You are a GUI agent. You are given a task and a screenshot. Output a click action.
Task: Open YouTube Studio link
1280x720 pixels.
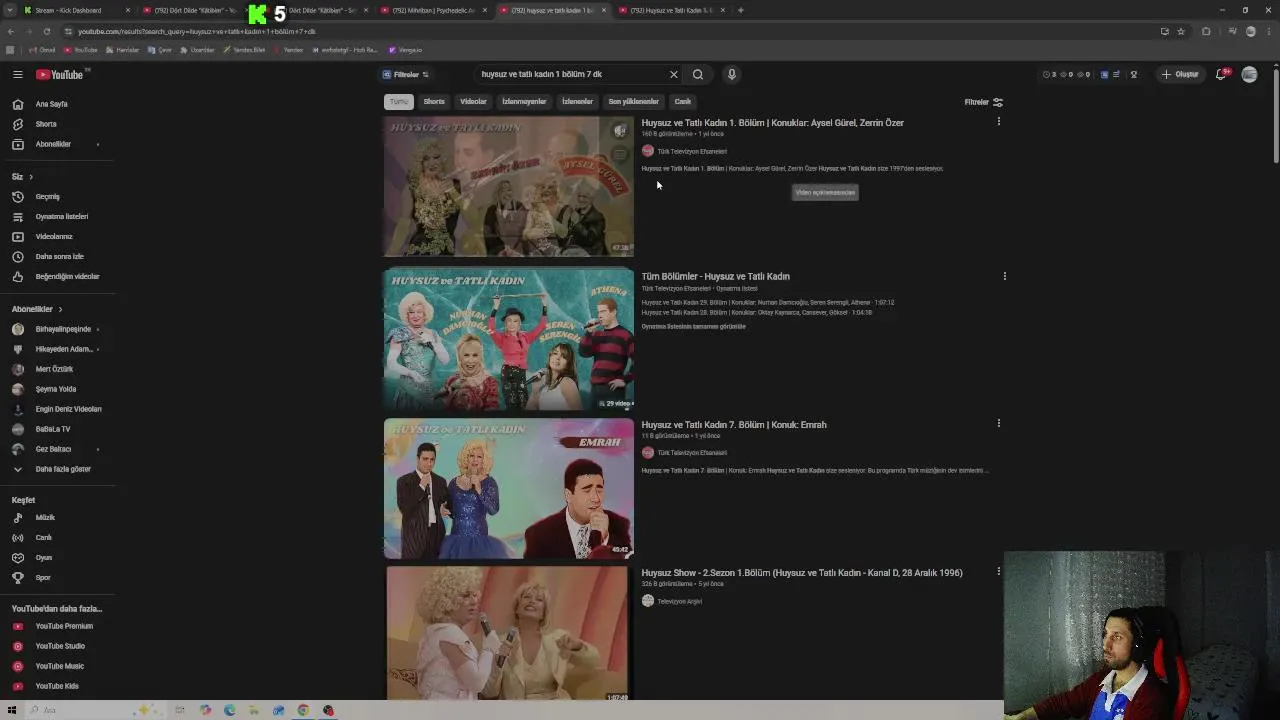pos(58,646)
